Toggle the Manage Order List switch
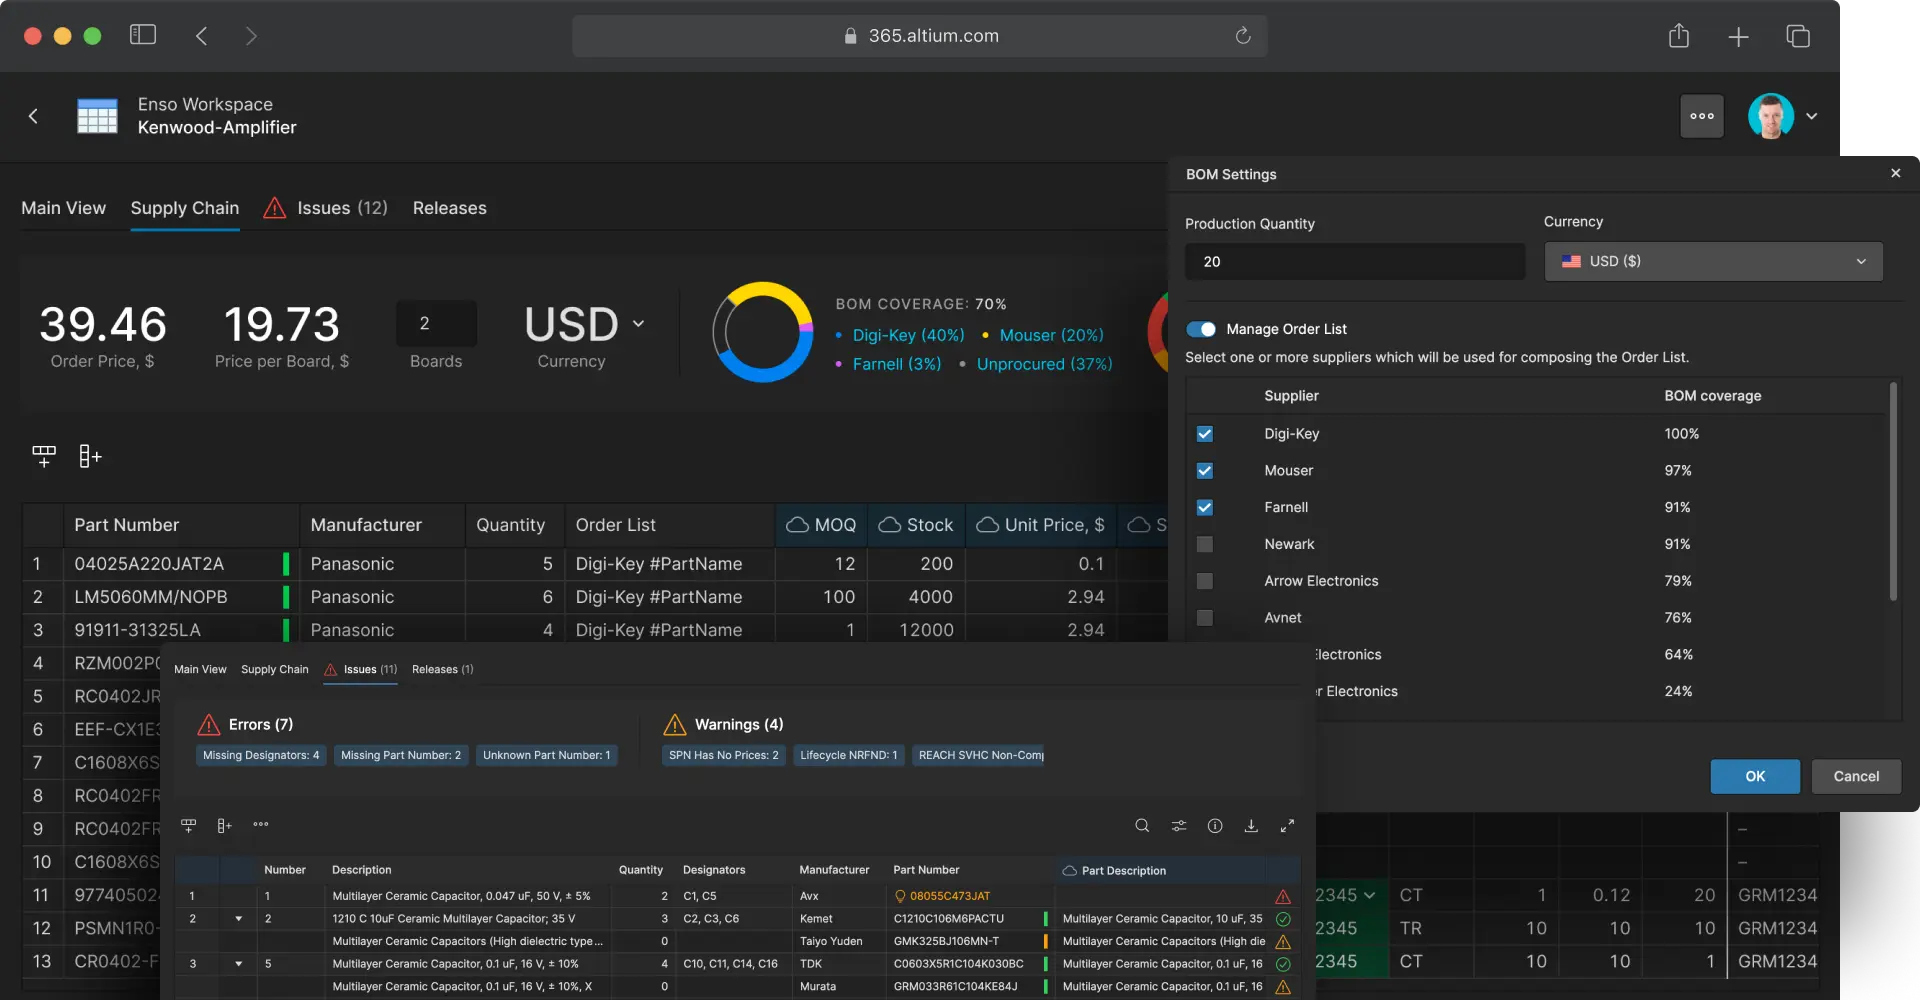This screenshot has width=1920, height=1000. click(x=1201, y=329)
